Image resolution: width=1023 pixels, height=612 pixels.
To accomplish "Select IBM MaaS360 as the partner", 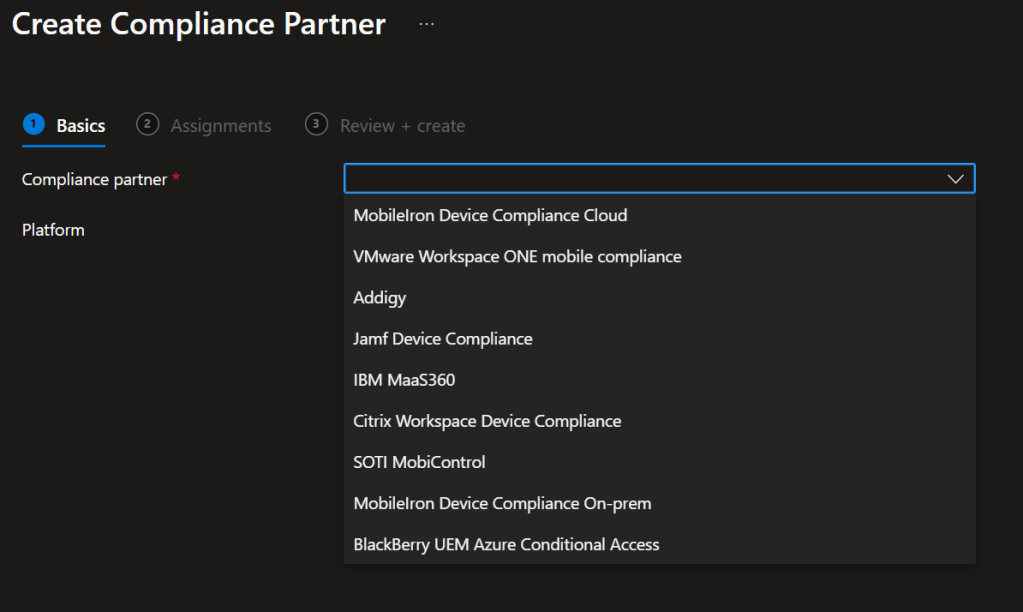I will pos(404,379).
